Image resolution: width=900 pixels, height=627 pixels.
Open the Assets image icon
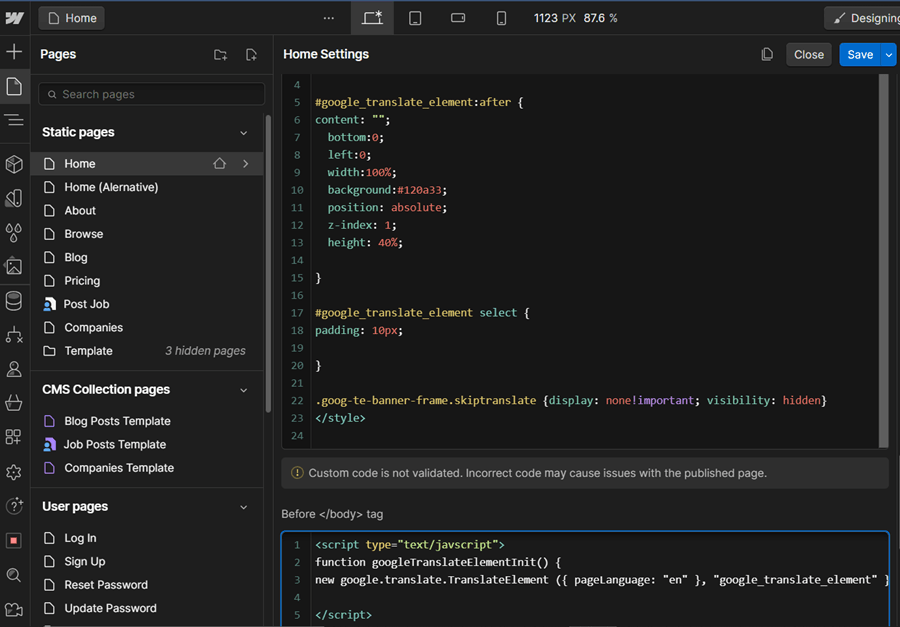pyautogui.click(x=14, y=266)
